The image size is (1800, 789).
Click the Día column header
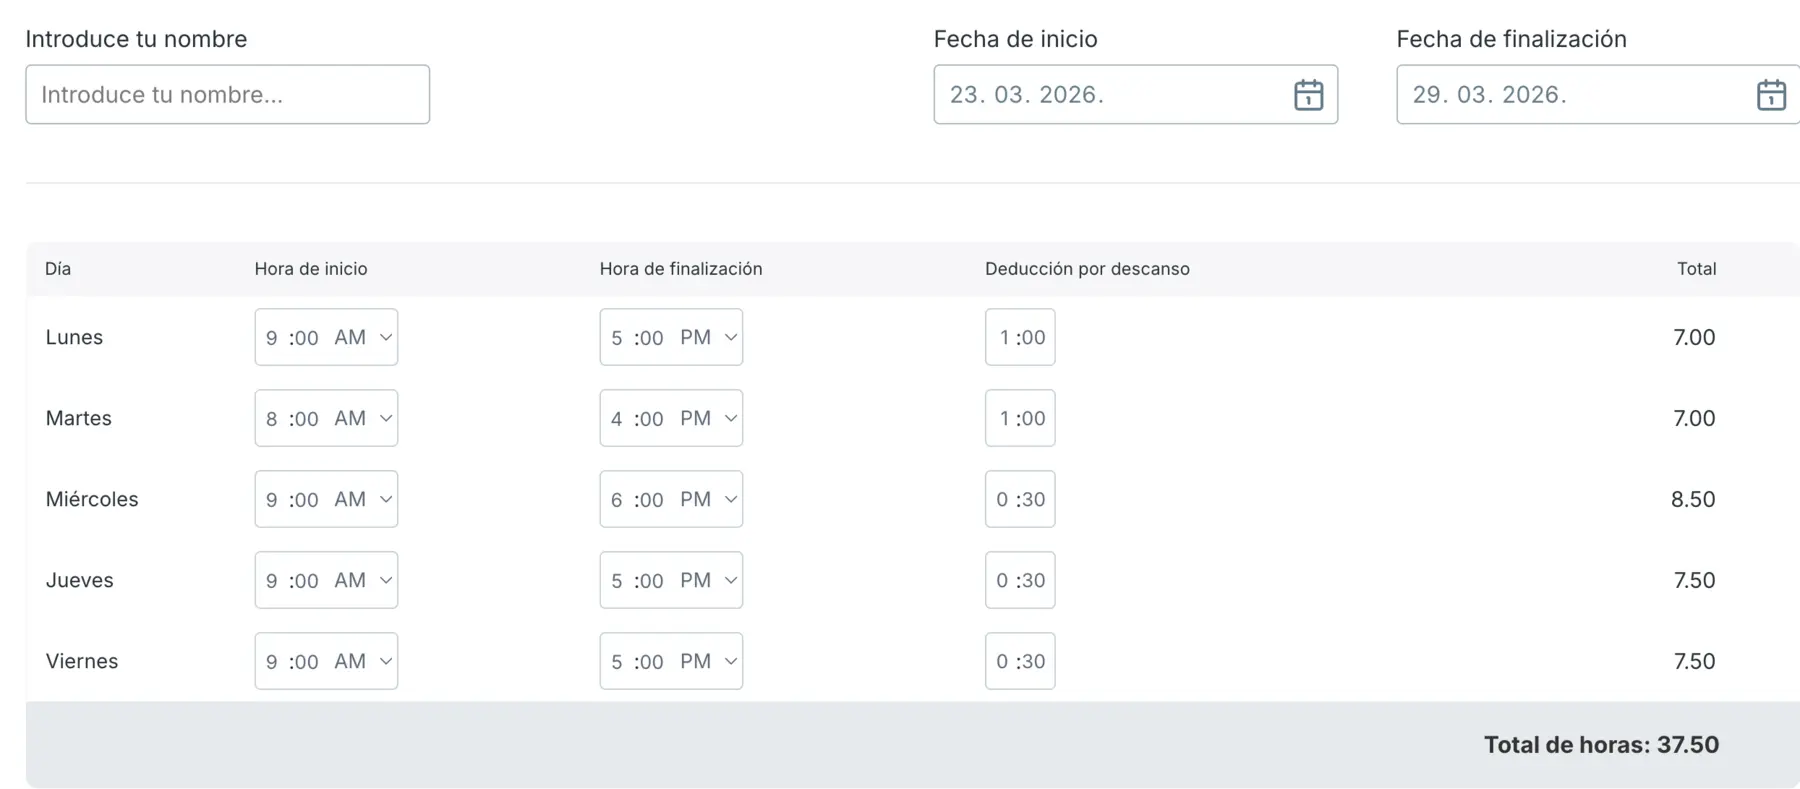[58, 269]
